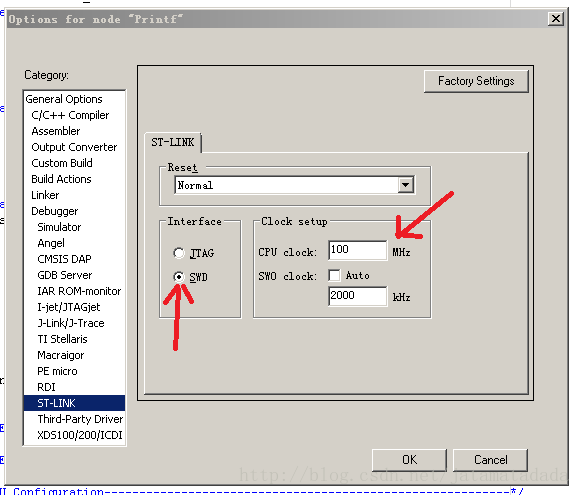
Task: Select the JTAG interface radio button
Action: point(179,253)
